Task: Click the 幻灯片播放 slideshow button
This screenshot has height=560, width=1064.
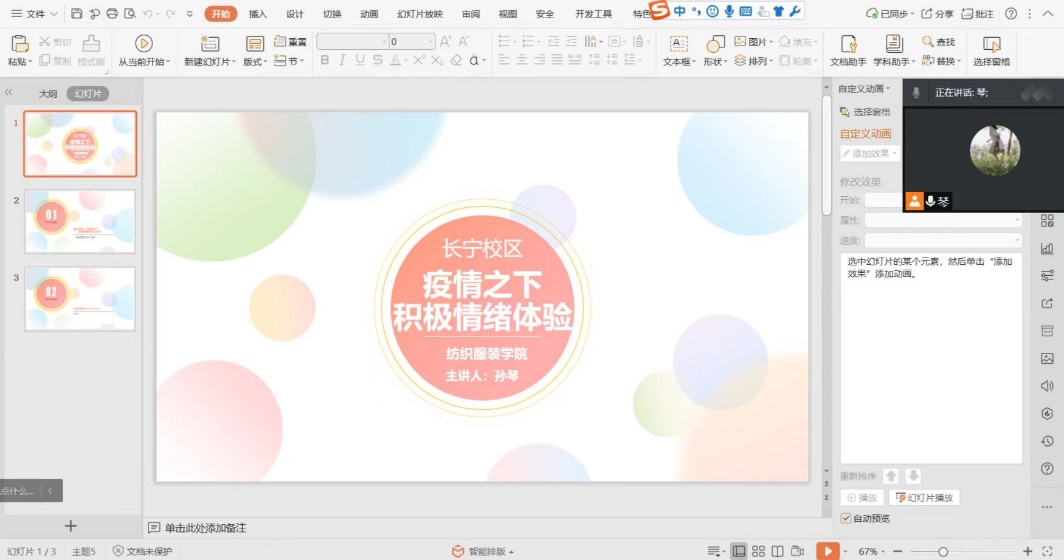Action: 924,497
